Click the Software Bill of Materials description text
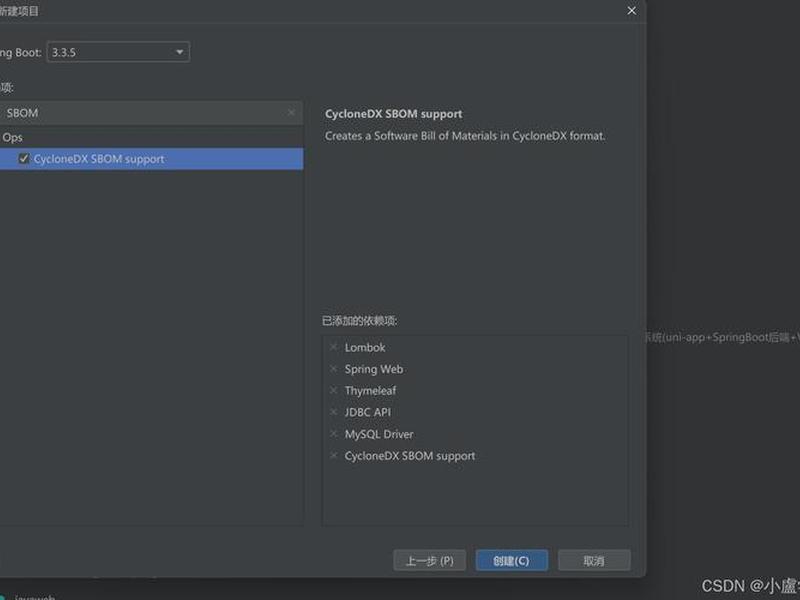Viewport: 800px width, 600px height. [465, 136]
